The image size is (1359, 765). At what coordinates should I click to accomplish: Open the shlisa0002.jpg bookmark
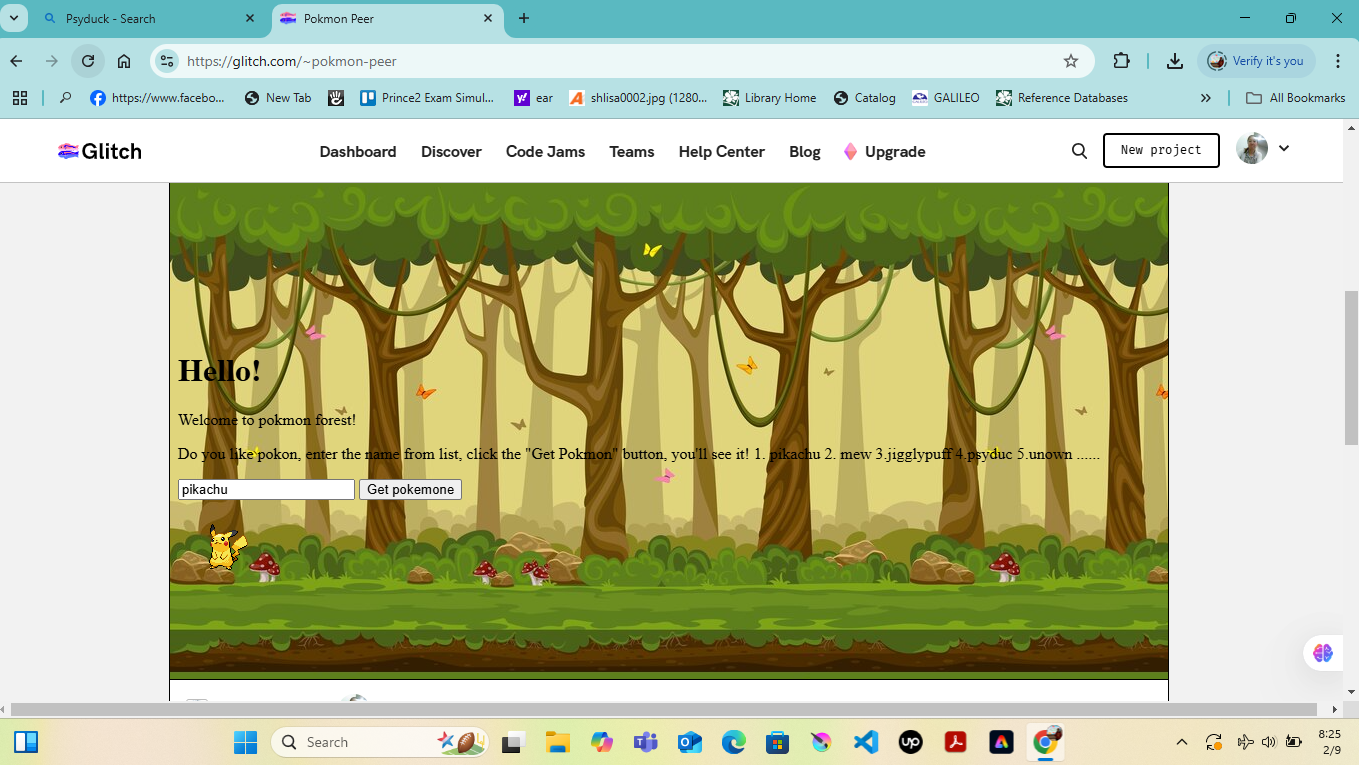[638, 98]
